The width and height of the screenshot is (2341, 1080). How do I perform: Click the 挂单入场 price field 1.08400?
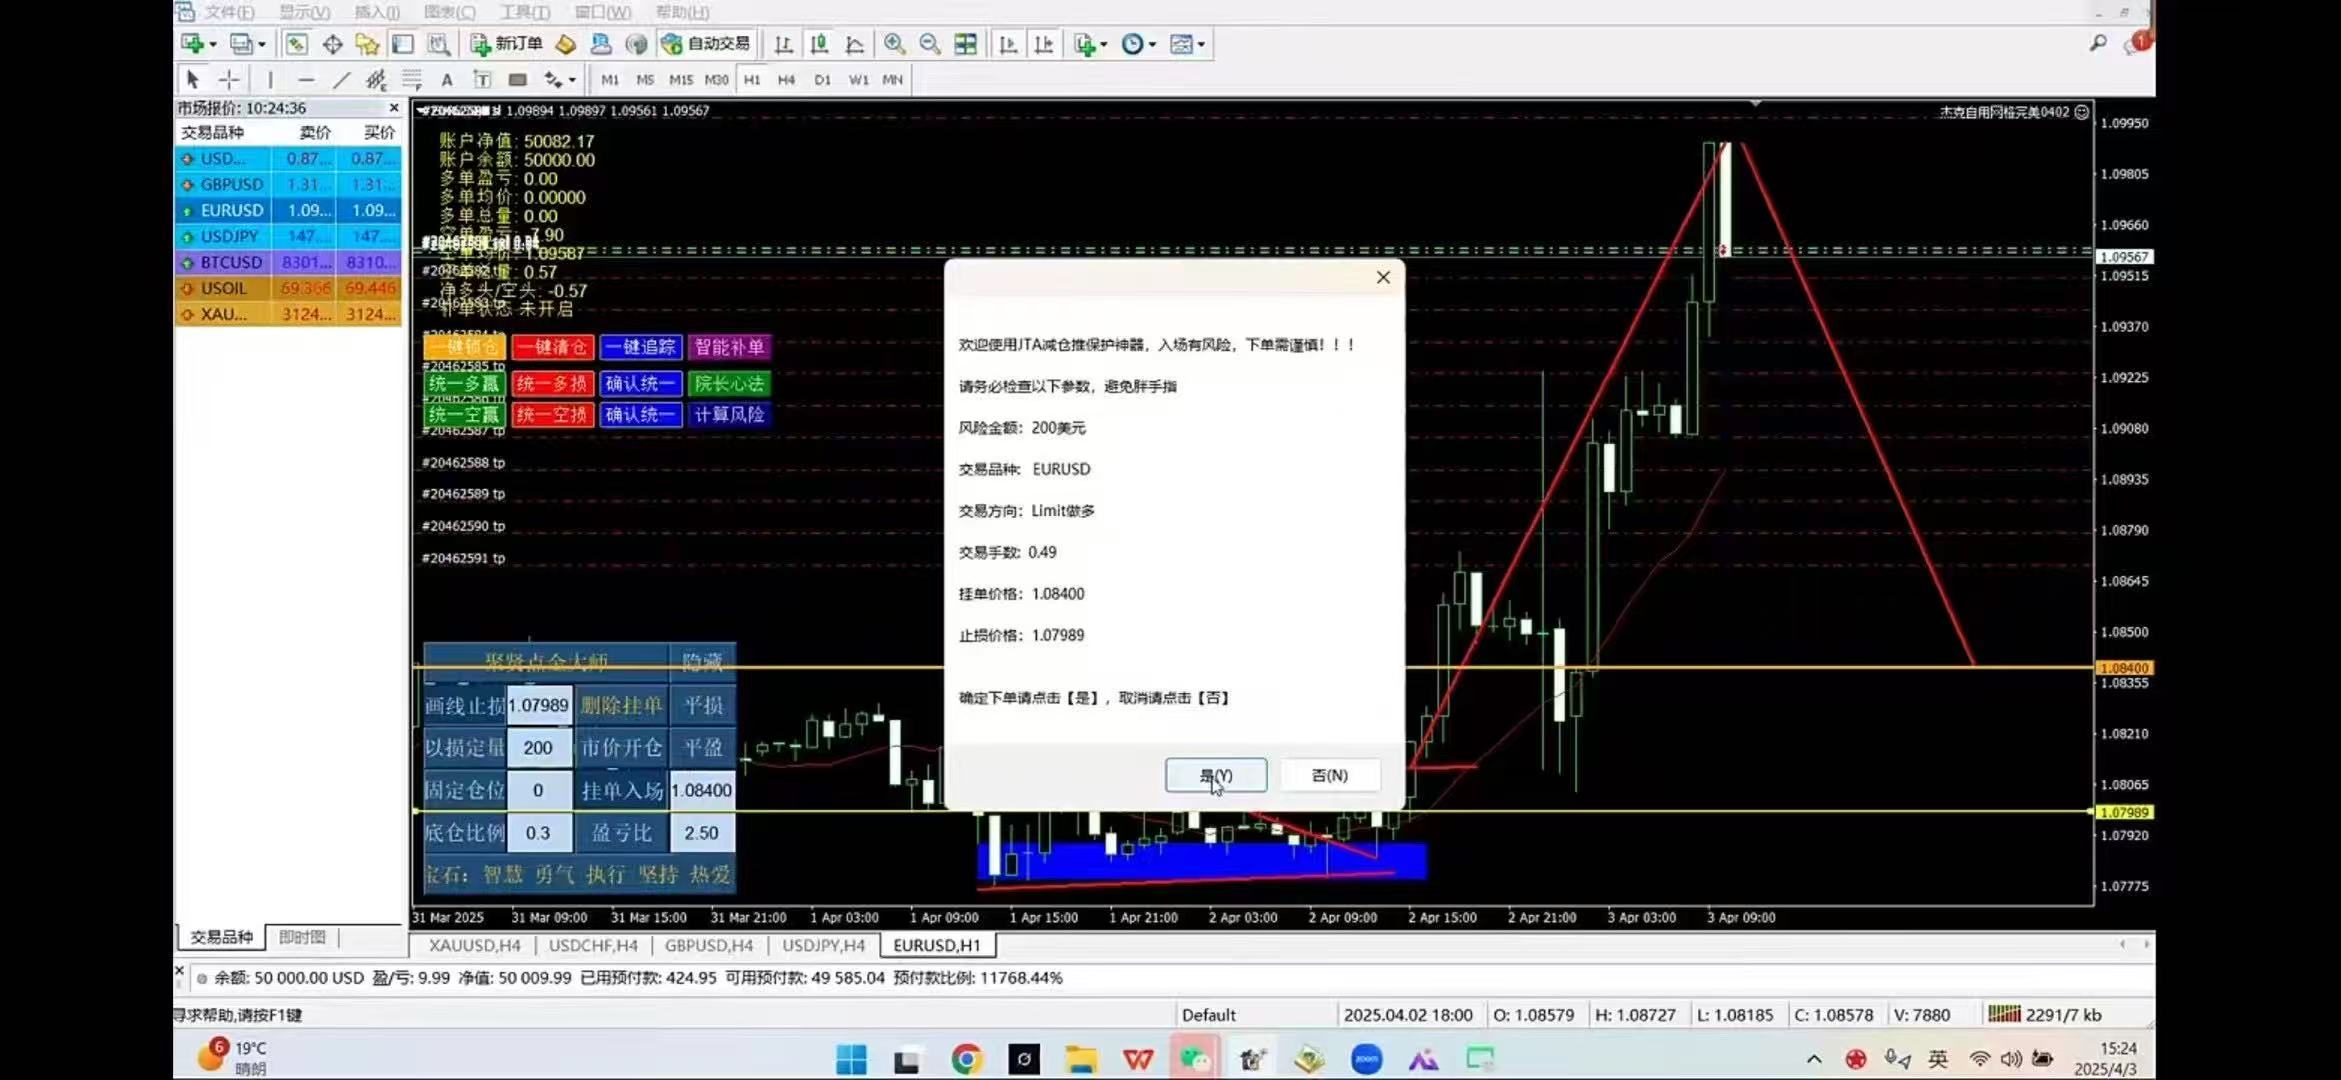point(701,790)
